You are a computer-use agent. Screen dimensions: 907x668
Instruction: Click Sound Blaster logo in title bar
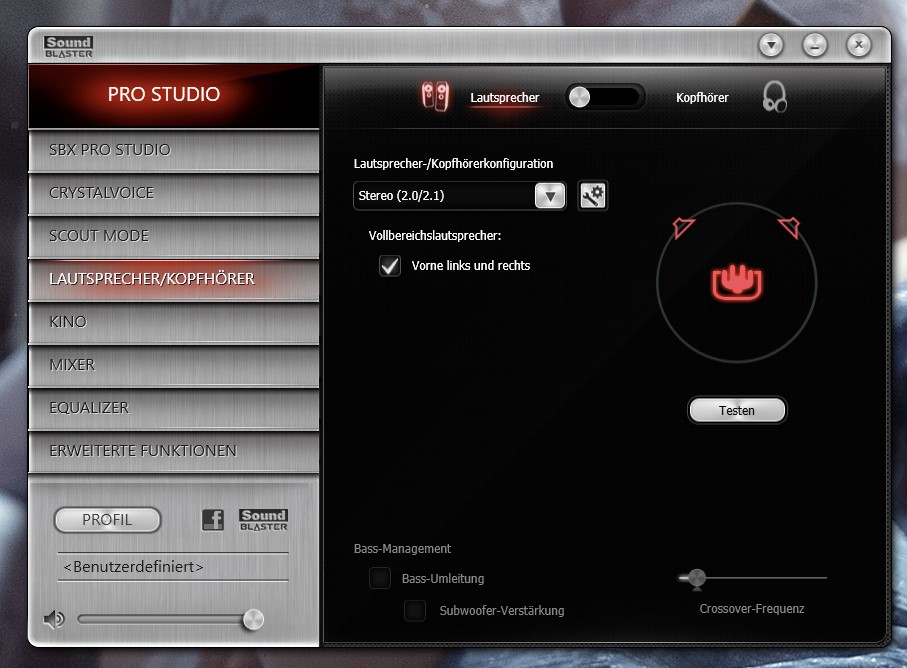[68, 47]
